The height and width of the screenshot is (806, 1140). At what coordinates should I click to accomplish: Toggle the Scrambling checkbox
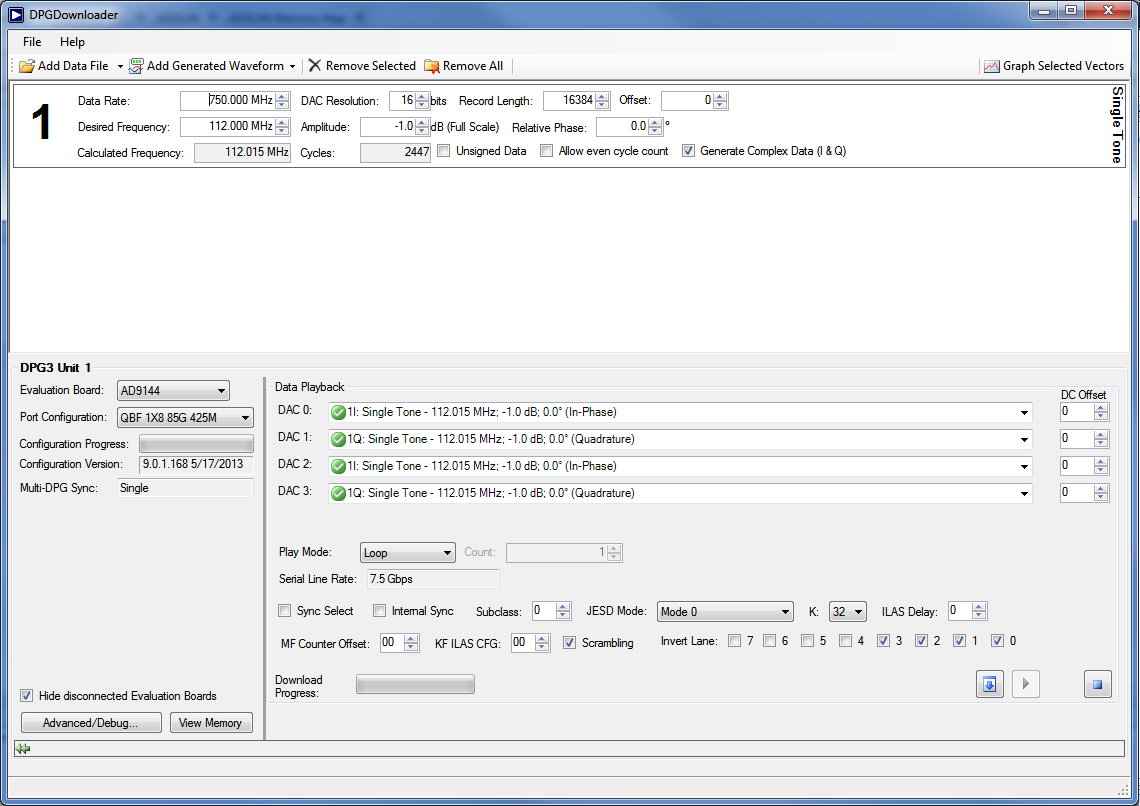point(570,643)
